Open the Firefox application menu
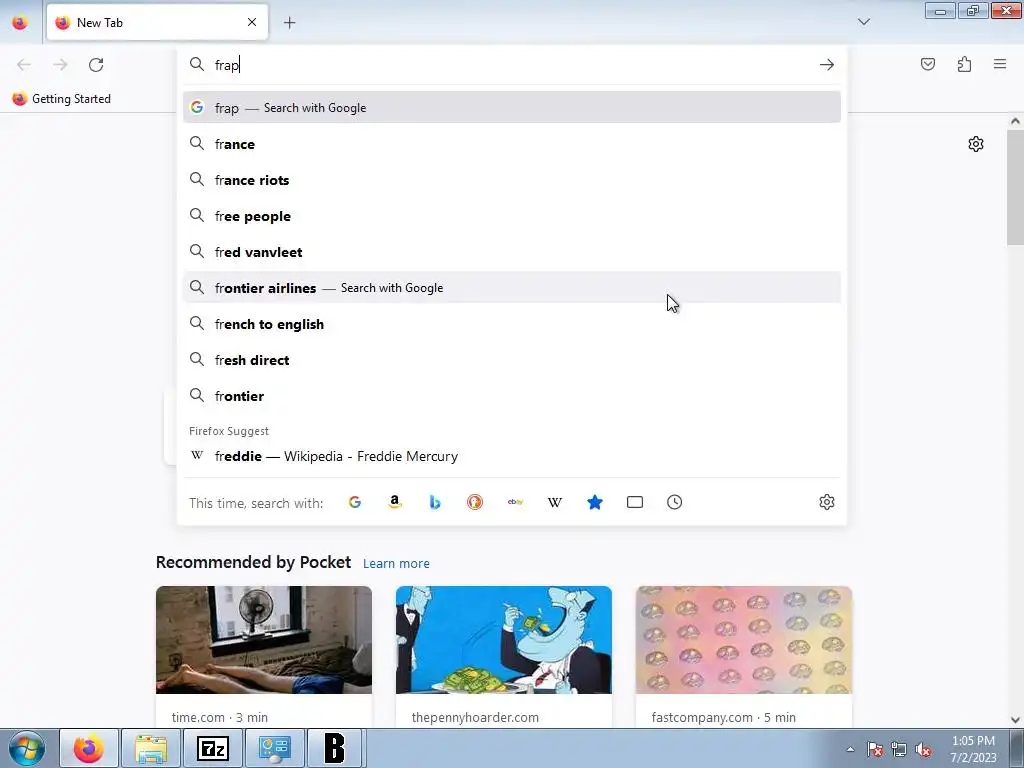Screen dimensions: 1024x768 pos(999,64)
